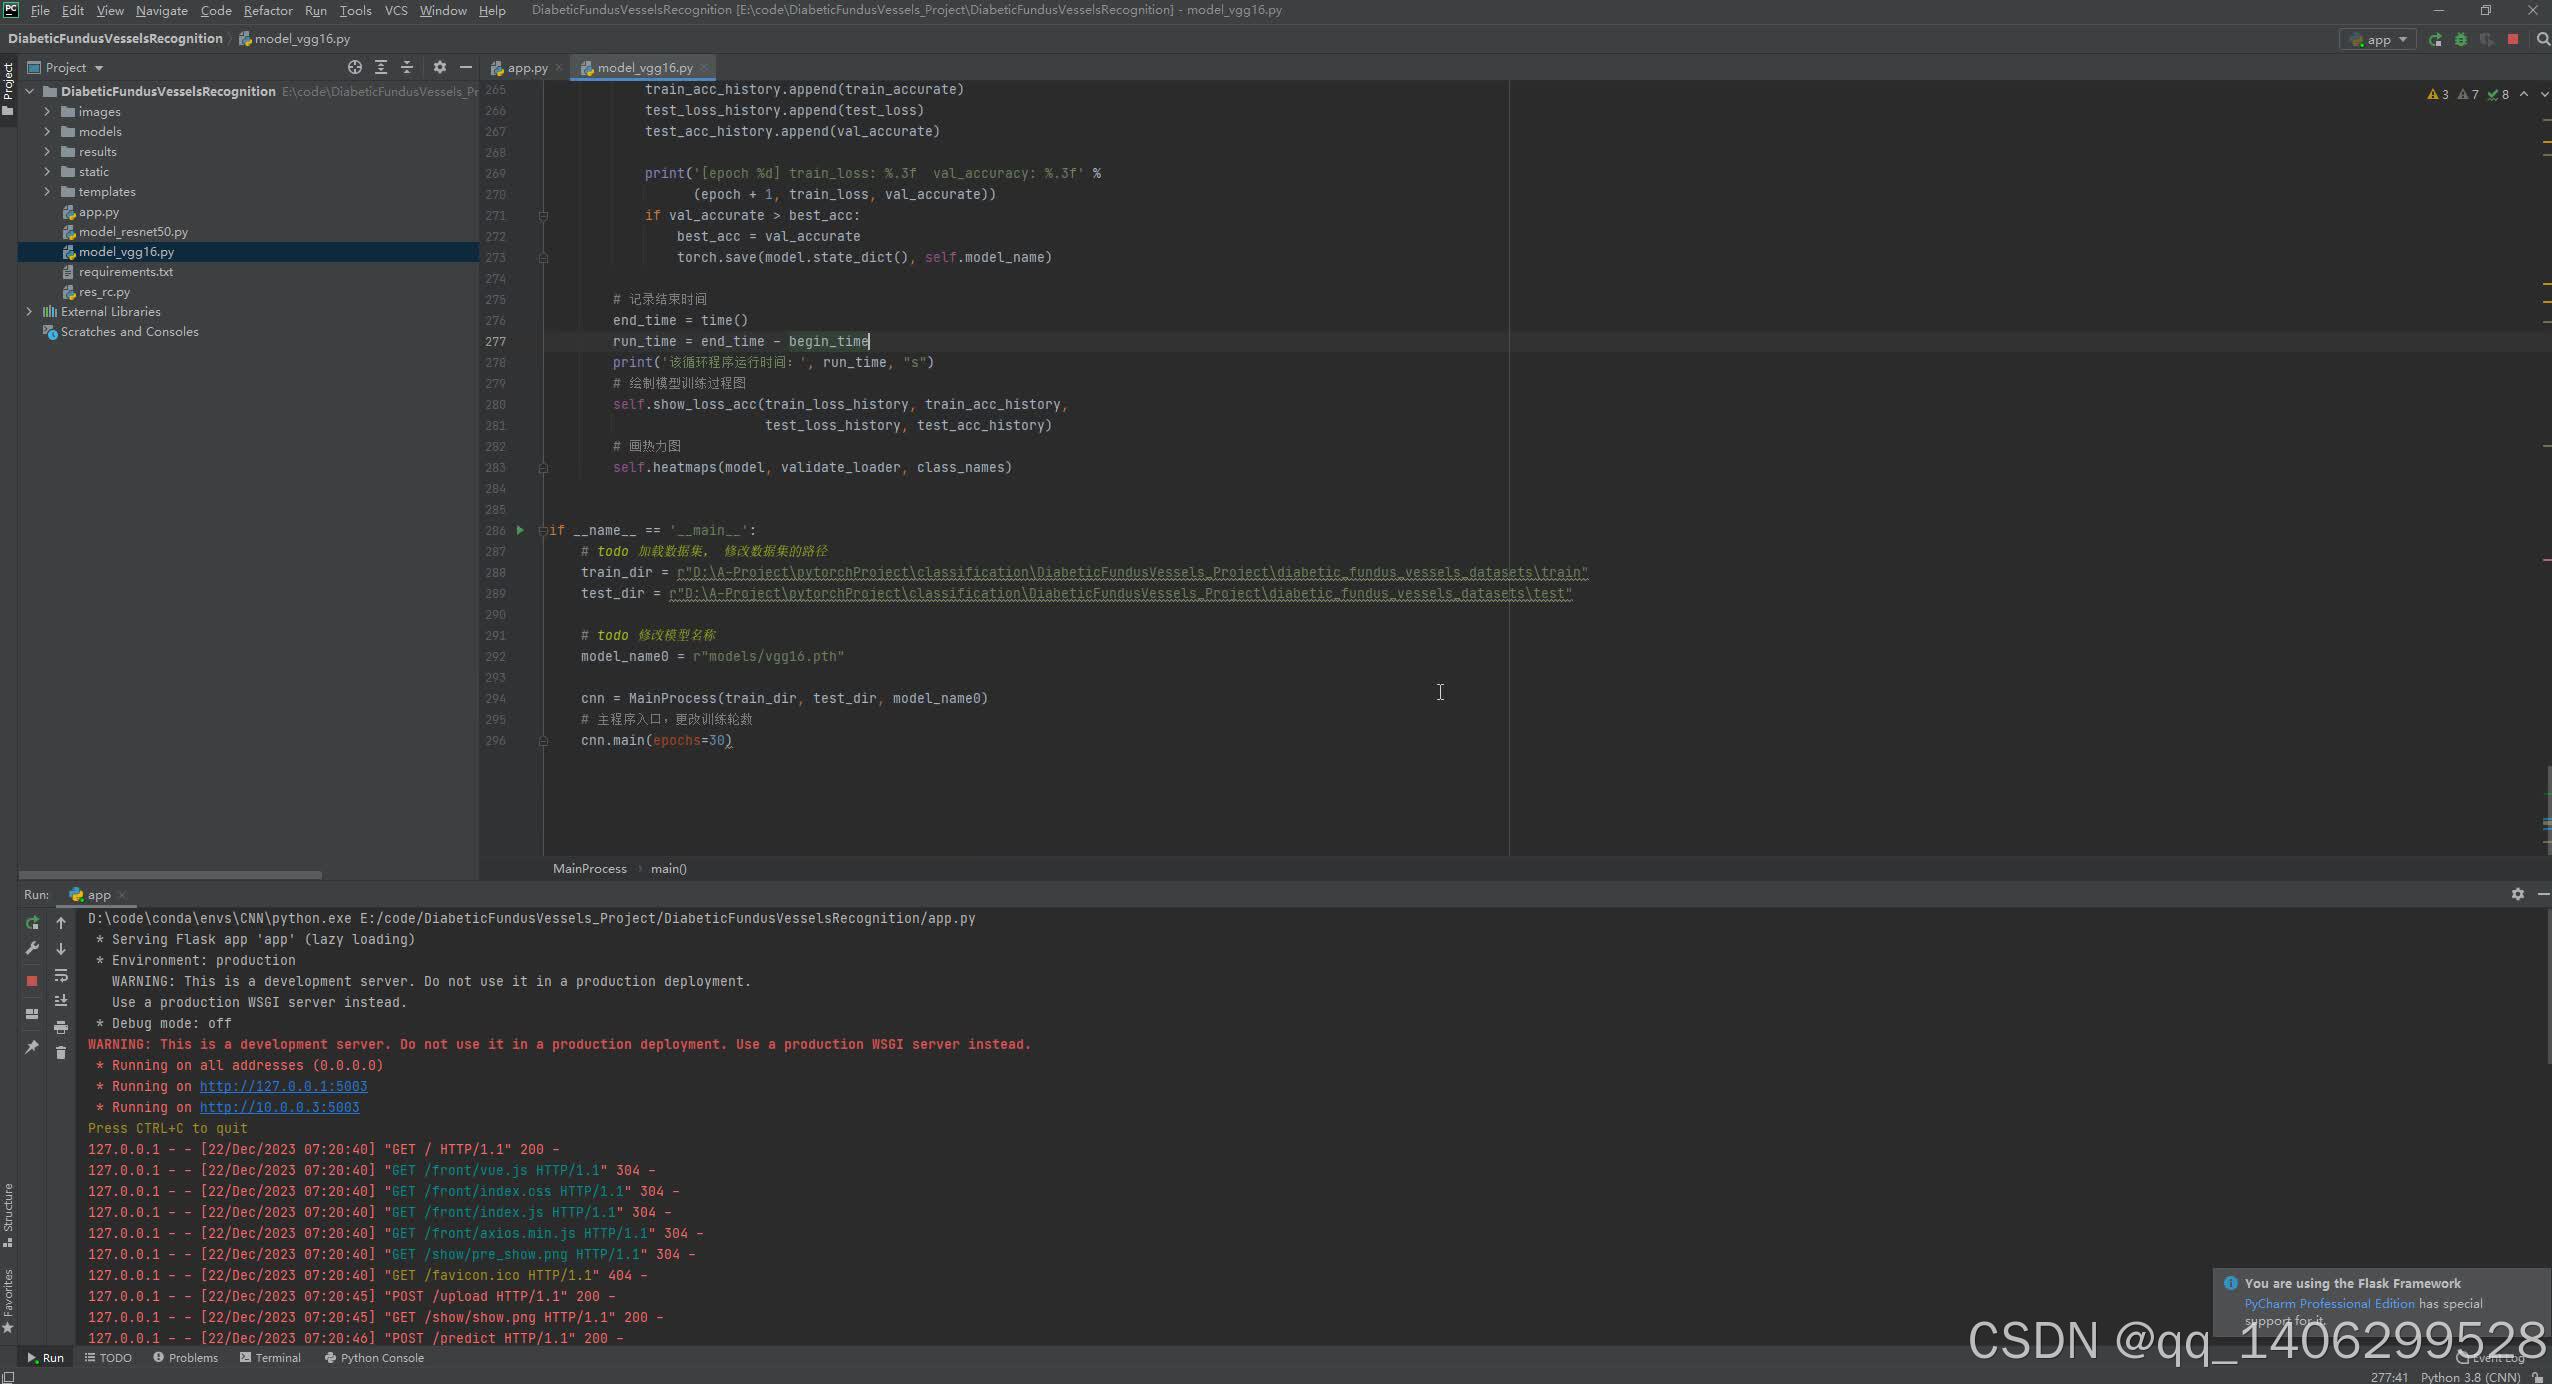Image resolution: width=2552 pixels, height=1384 pixels.
Task: Open link http://10.0.0.3:5003
Action: 279,1107
